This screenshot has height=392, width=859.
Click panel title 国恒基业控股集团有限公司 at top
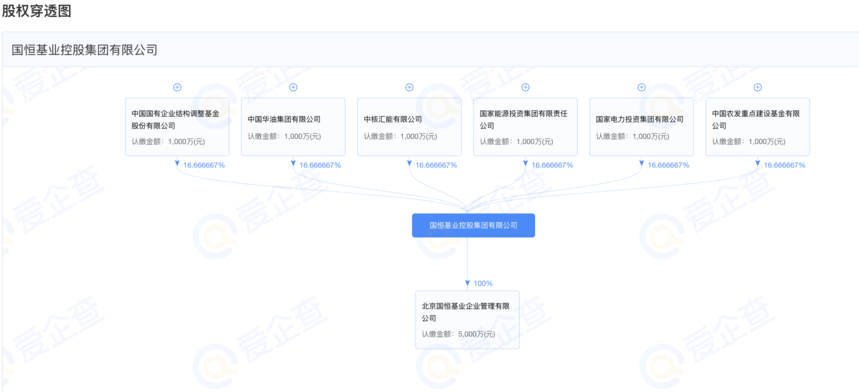coord(84,50)
